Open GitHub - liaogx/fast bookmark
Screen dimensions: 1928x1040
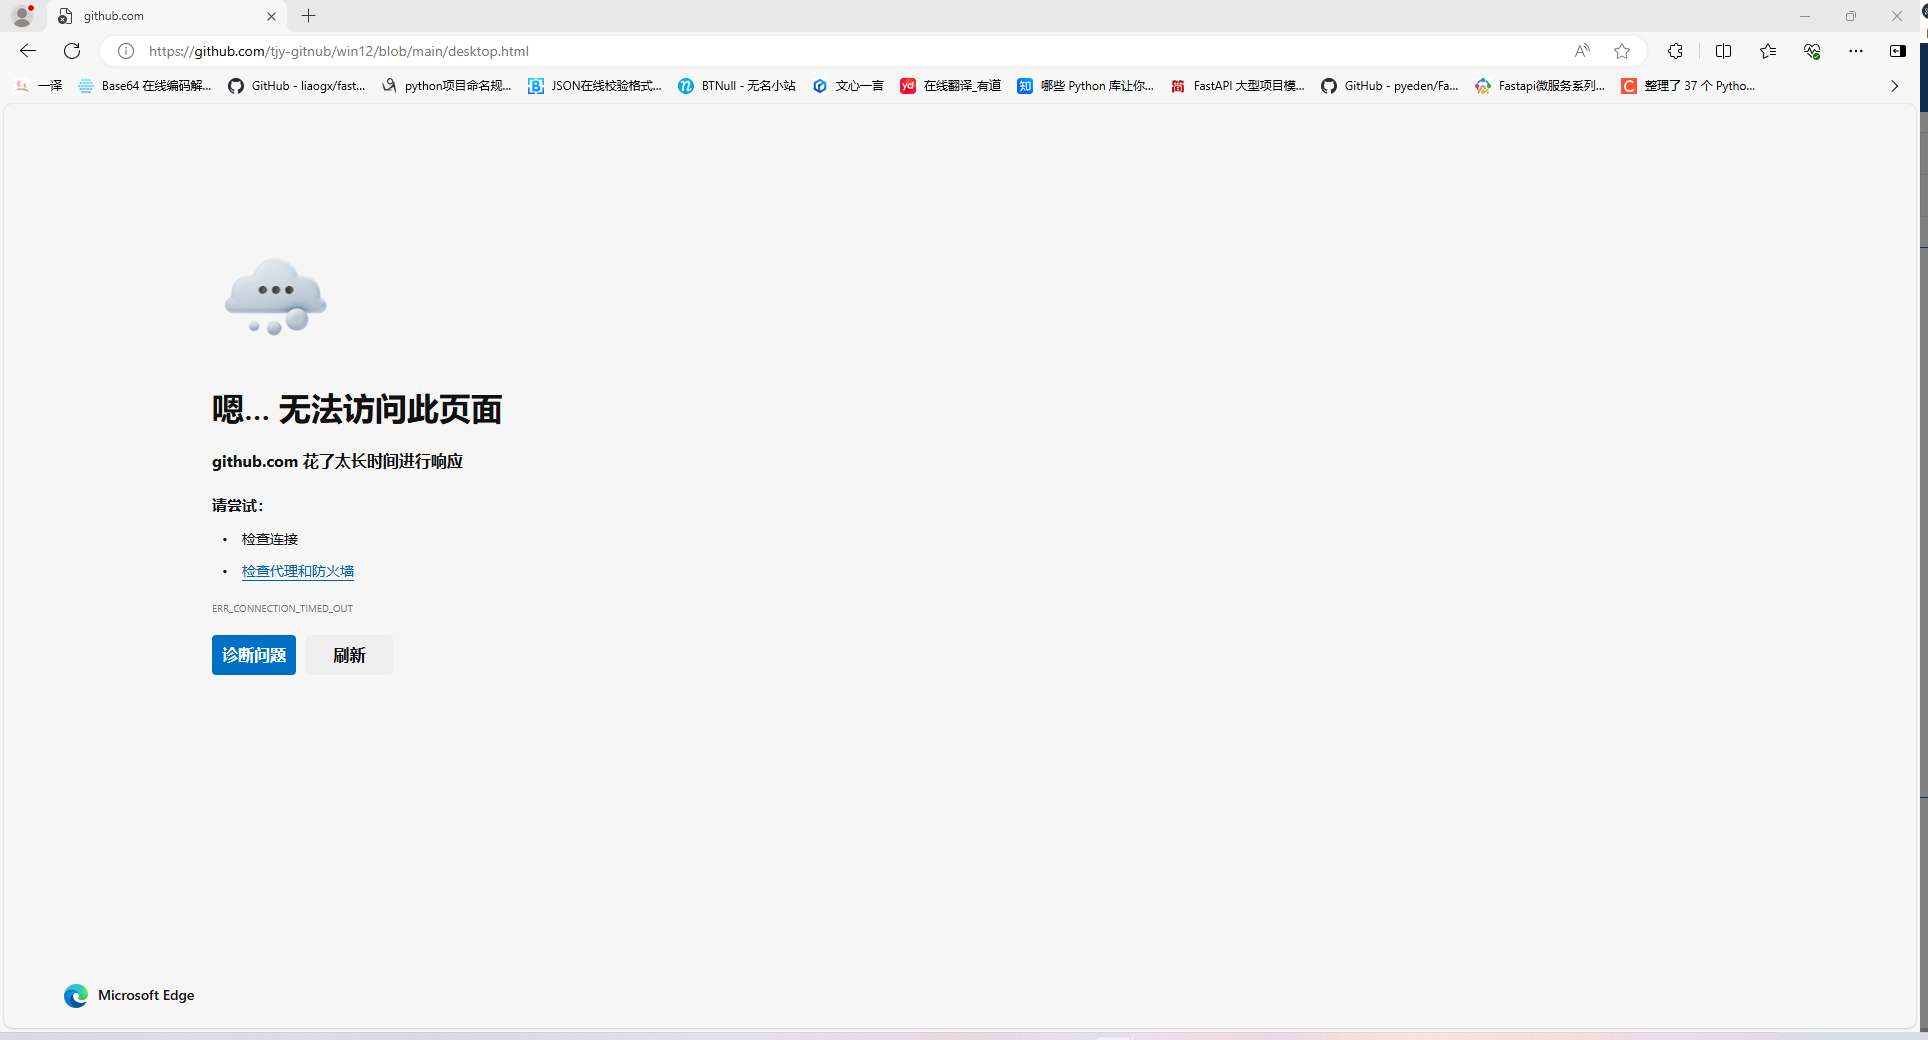pyautogui.click(x=297, y=86)
